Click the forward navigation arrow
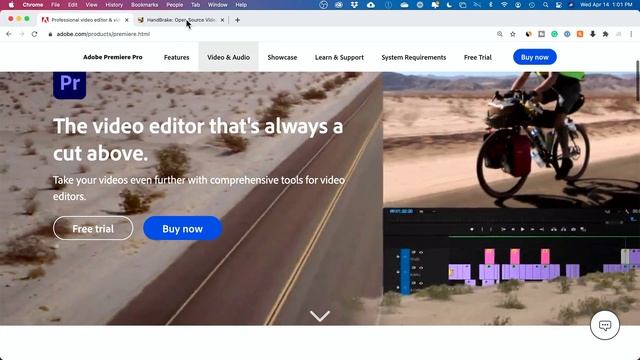This screenshot has width=640, height=360. 22,34
